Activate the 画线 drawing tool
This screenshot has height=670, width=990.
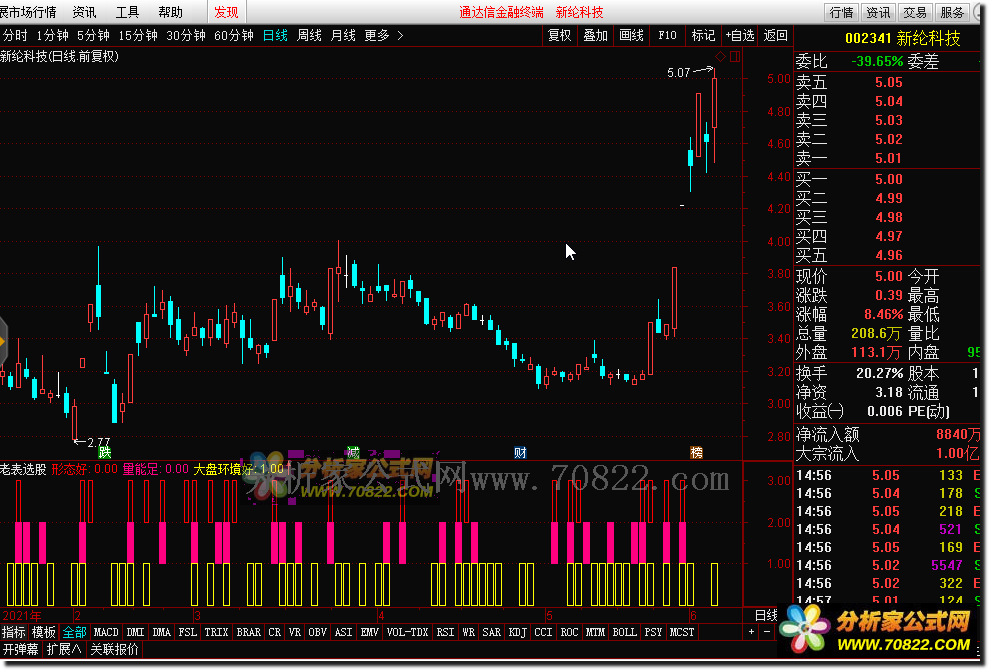(631, 35)
